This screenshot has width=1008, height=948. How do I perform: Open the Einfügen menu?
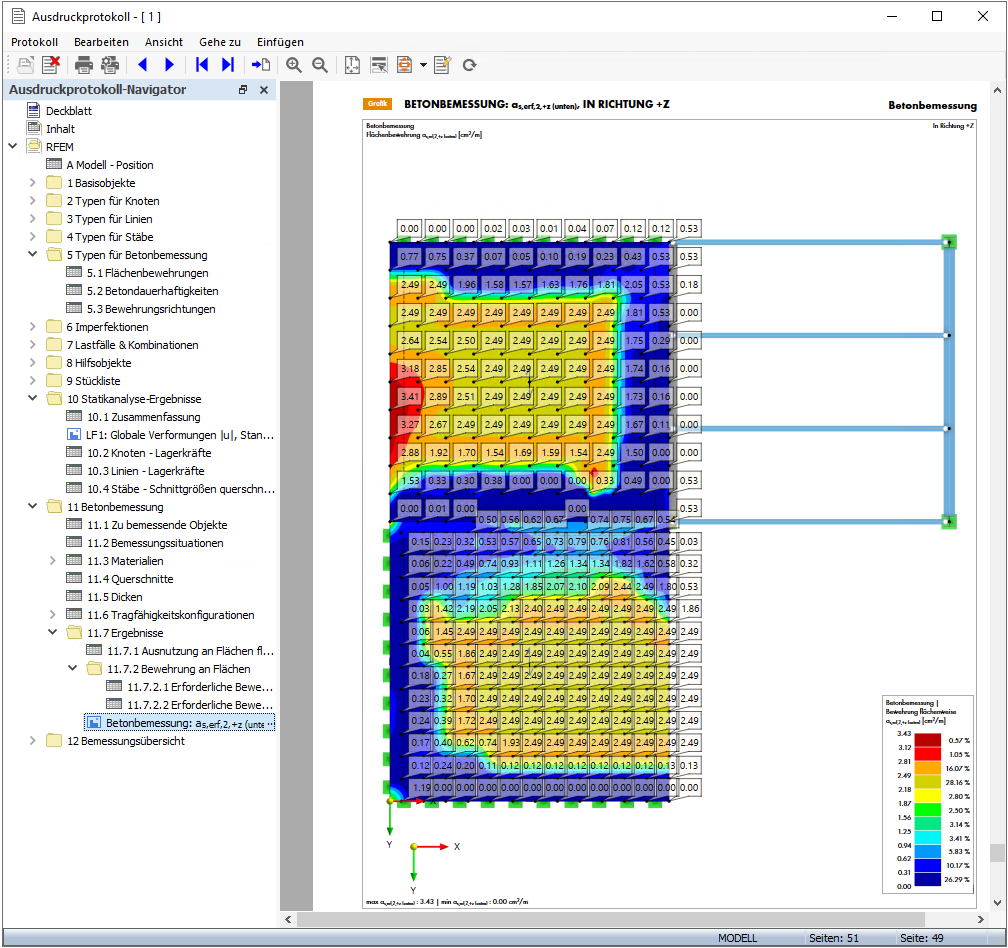pyautogui.click(x=280, y=42)
